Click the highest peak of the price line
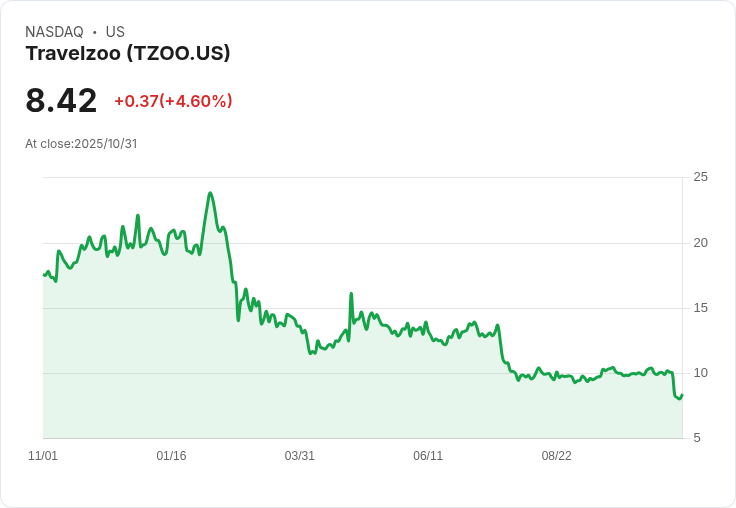Viewport: 736px width, 508px height. point(210,193)
